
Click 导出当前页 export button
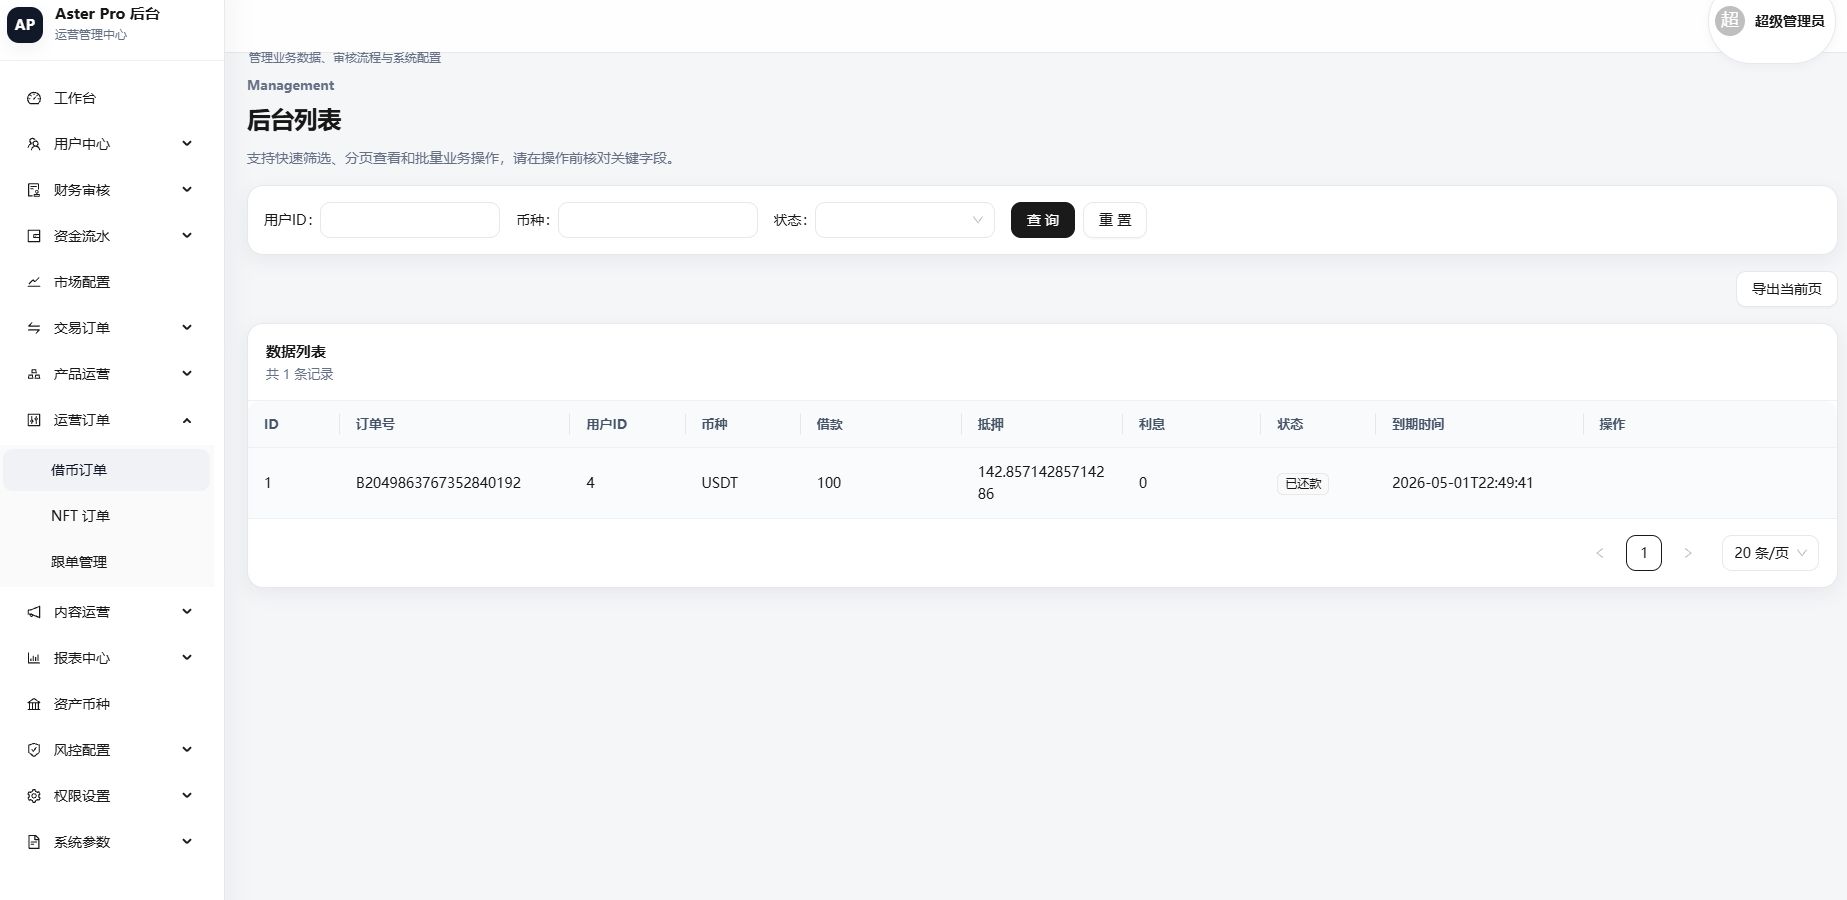[x=1787, y=289]
